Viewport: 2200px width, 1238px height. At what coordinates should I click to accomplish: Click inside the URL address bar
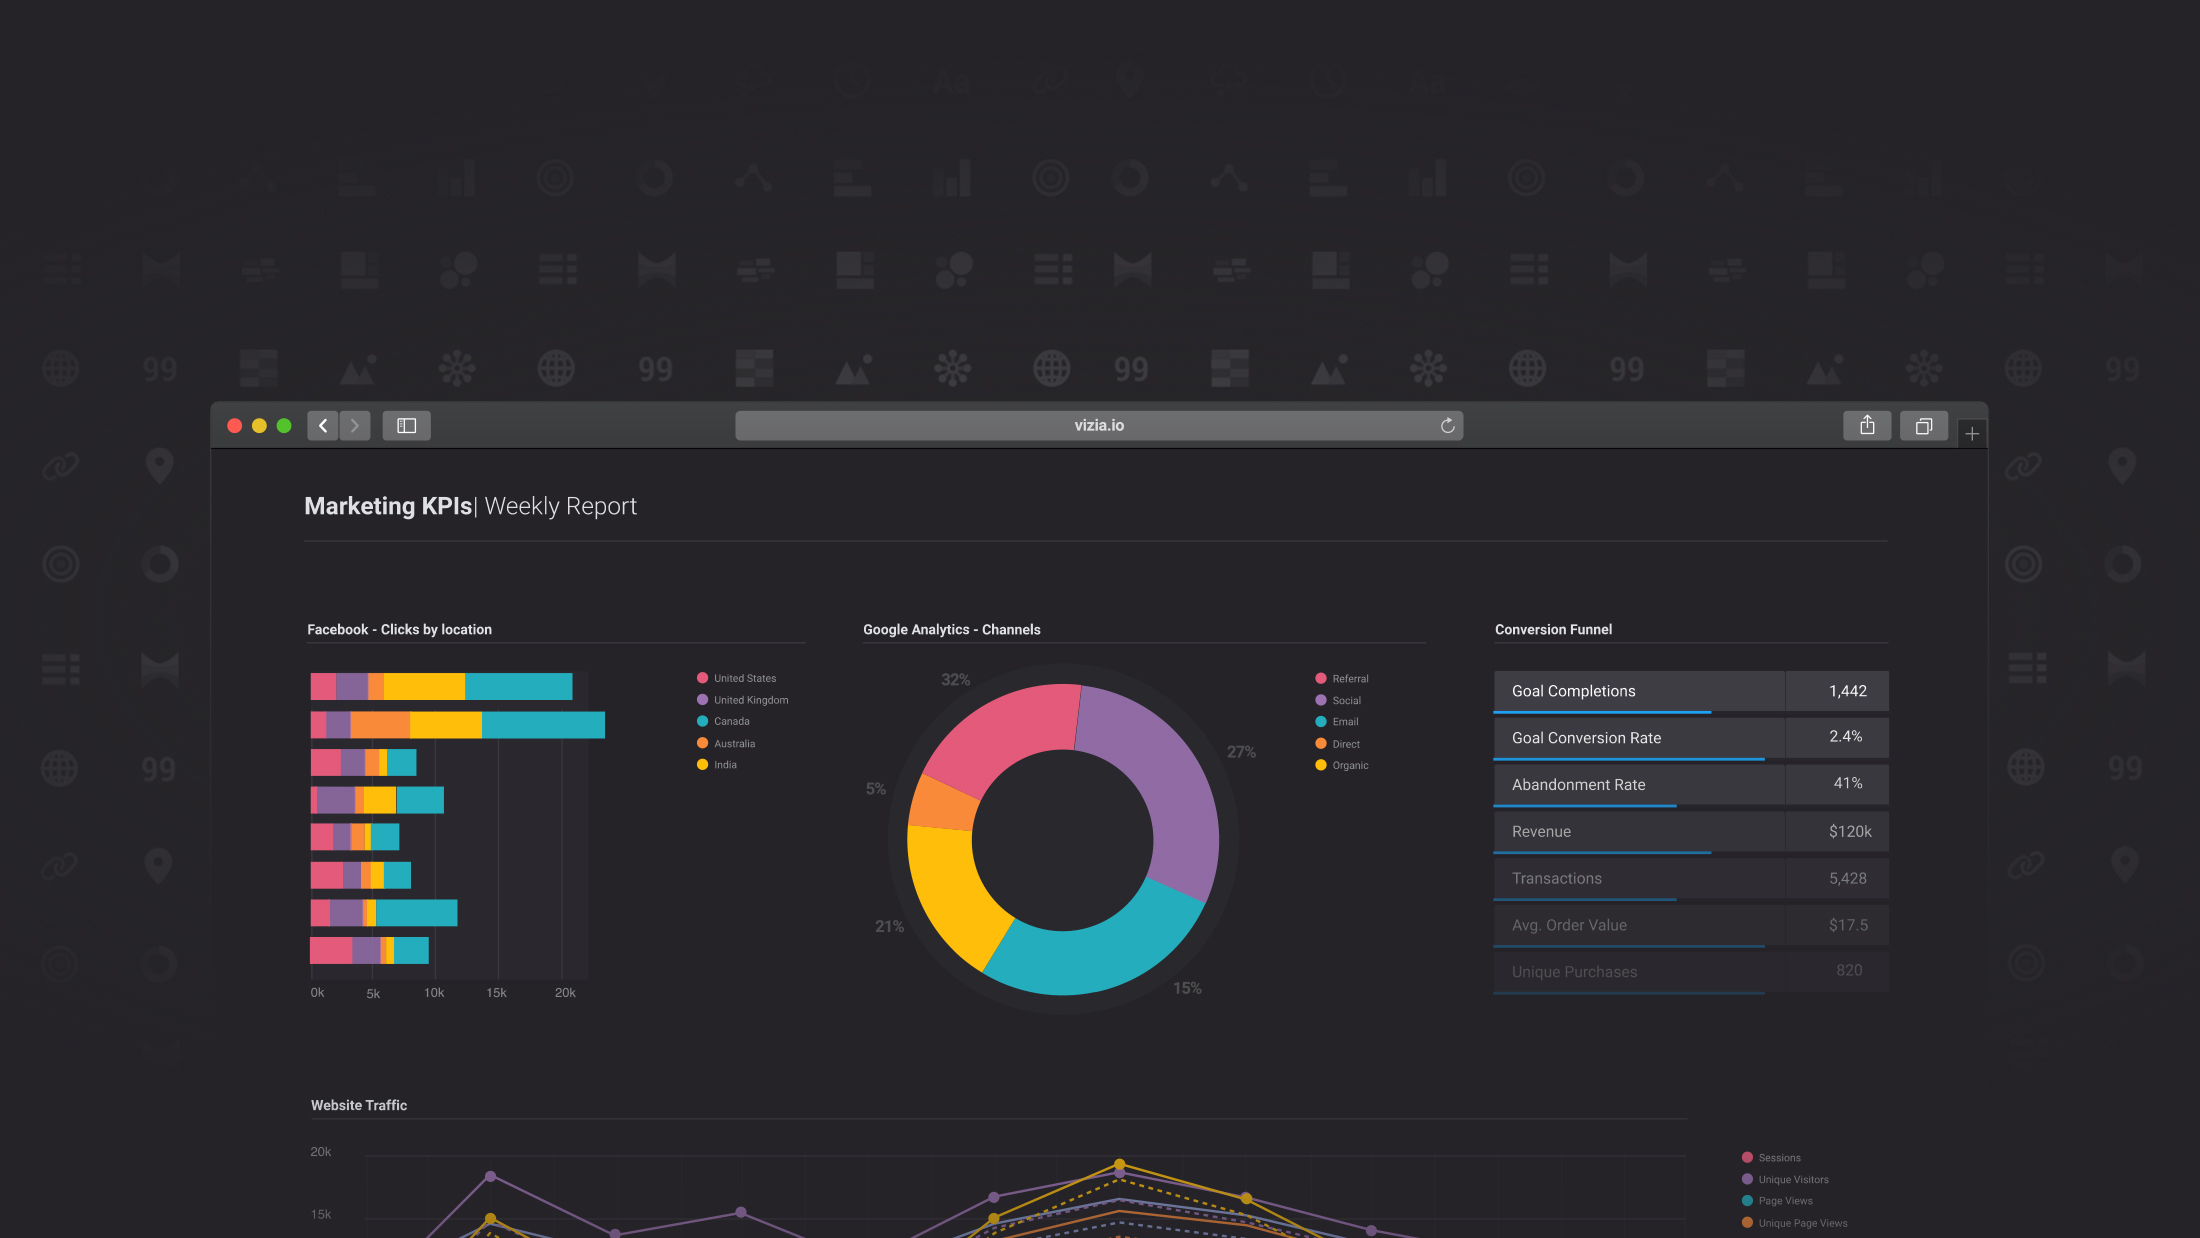click(x=1097, y=425)
